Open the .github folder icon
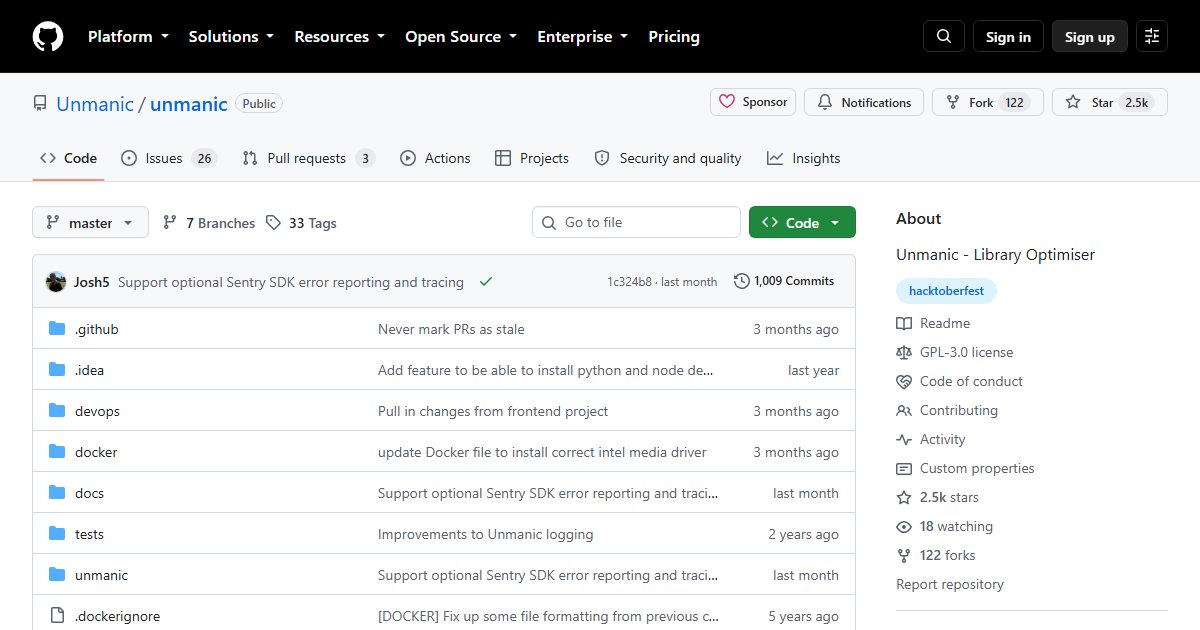Viewport: 1200px width, 630px height. [x=57, y=329]
